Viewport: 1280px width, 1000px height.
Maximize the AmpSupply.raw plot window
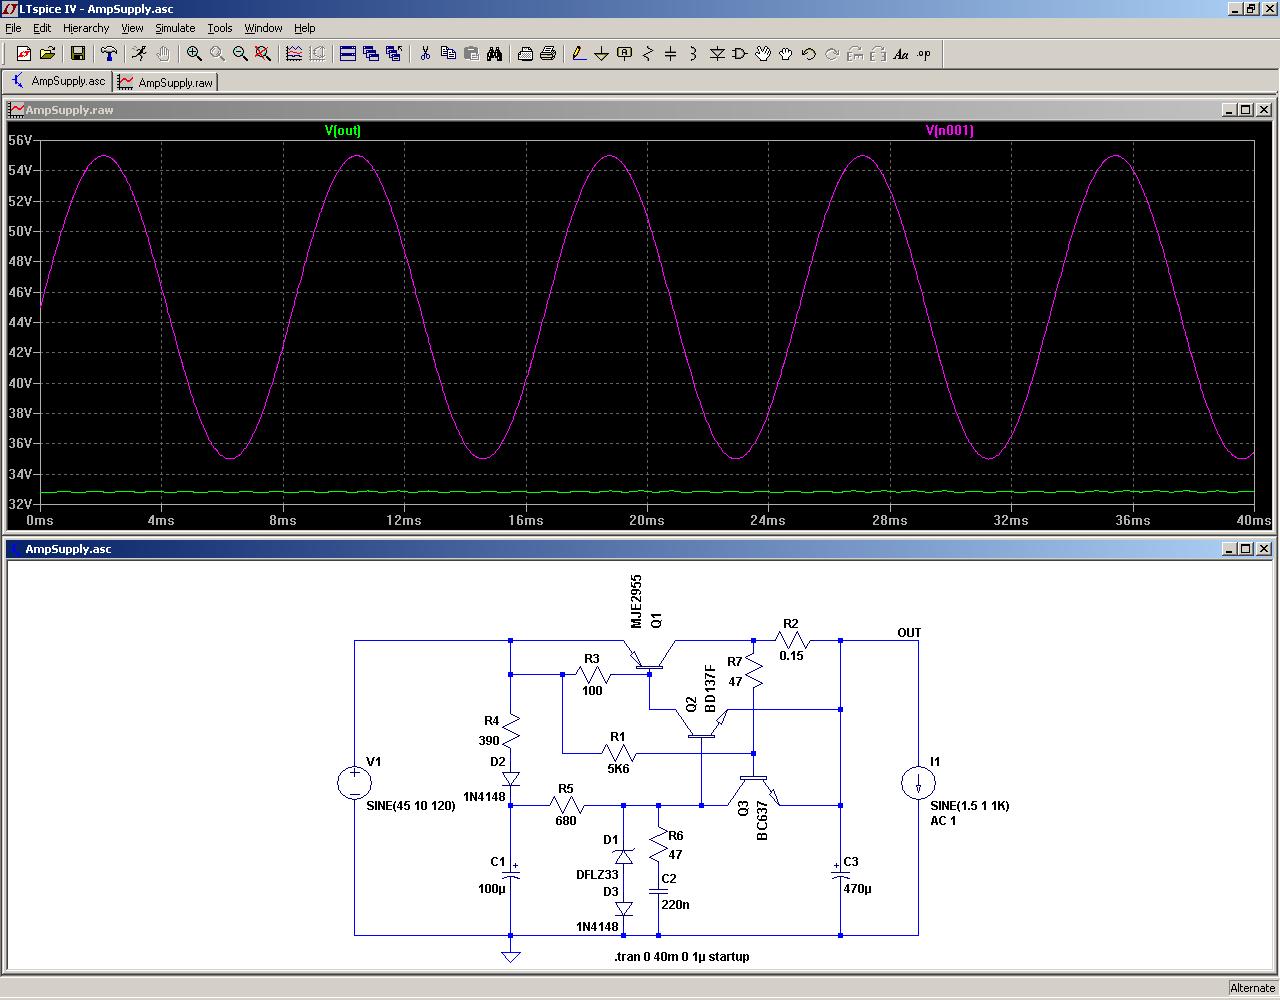pos(1246,110)
